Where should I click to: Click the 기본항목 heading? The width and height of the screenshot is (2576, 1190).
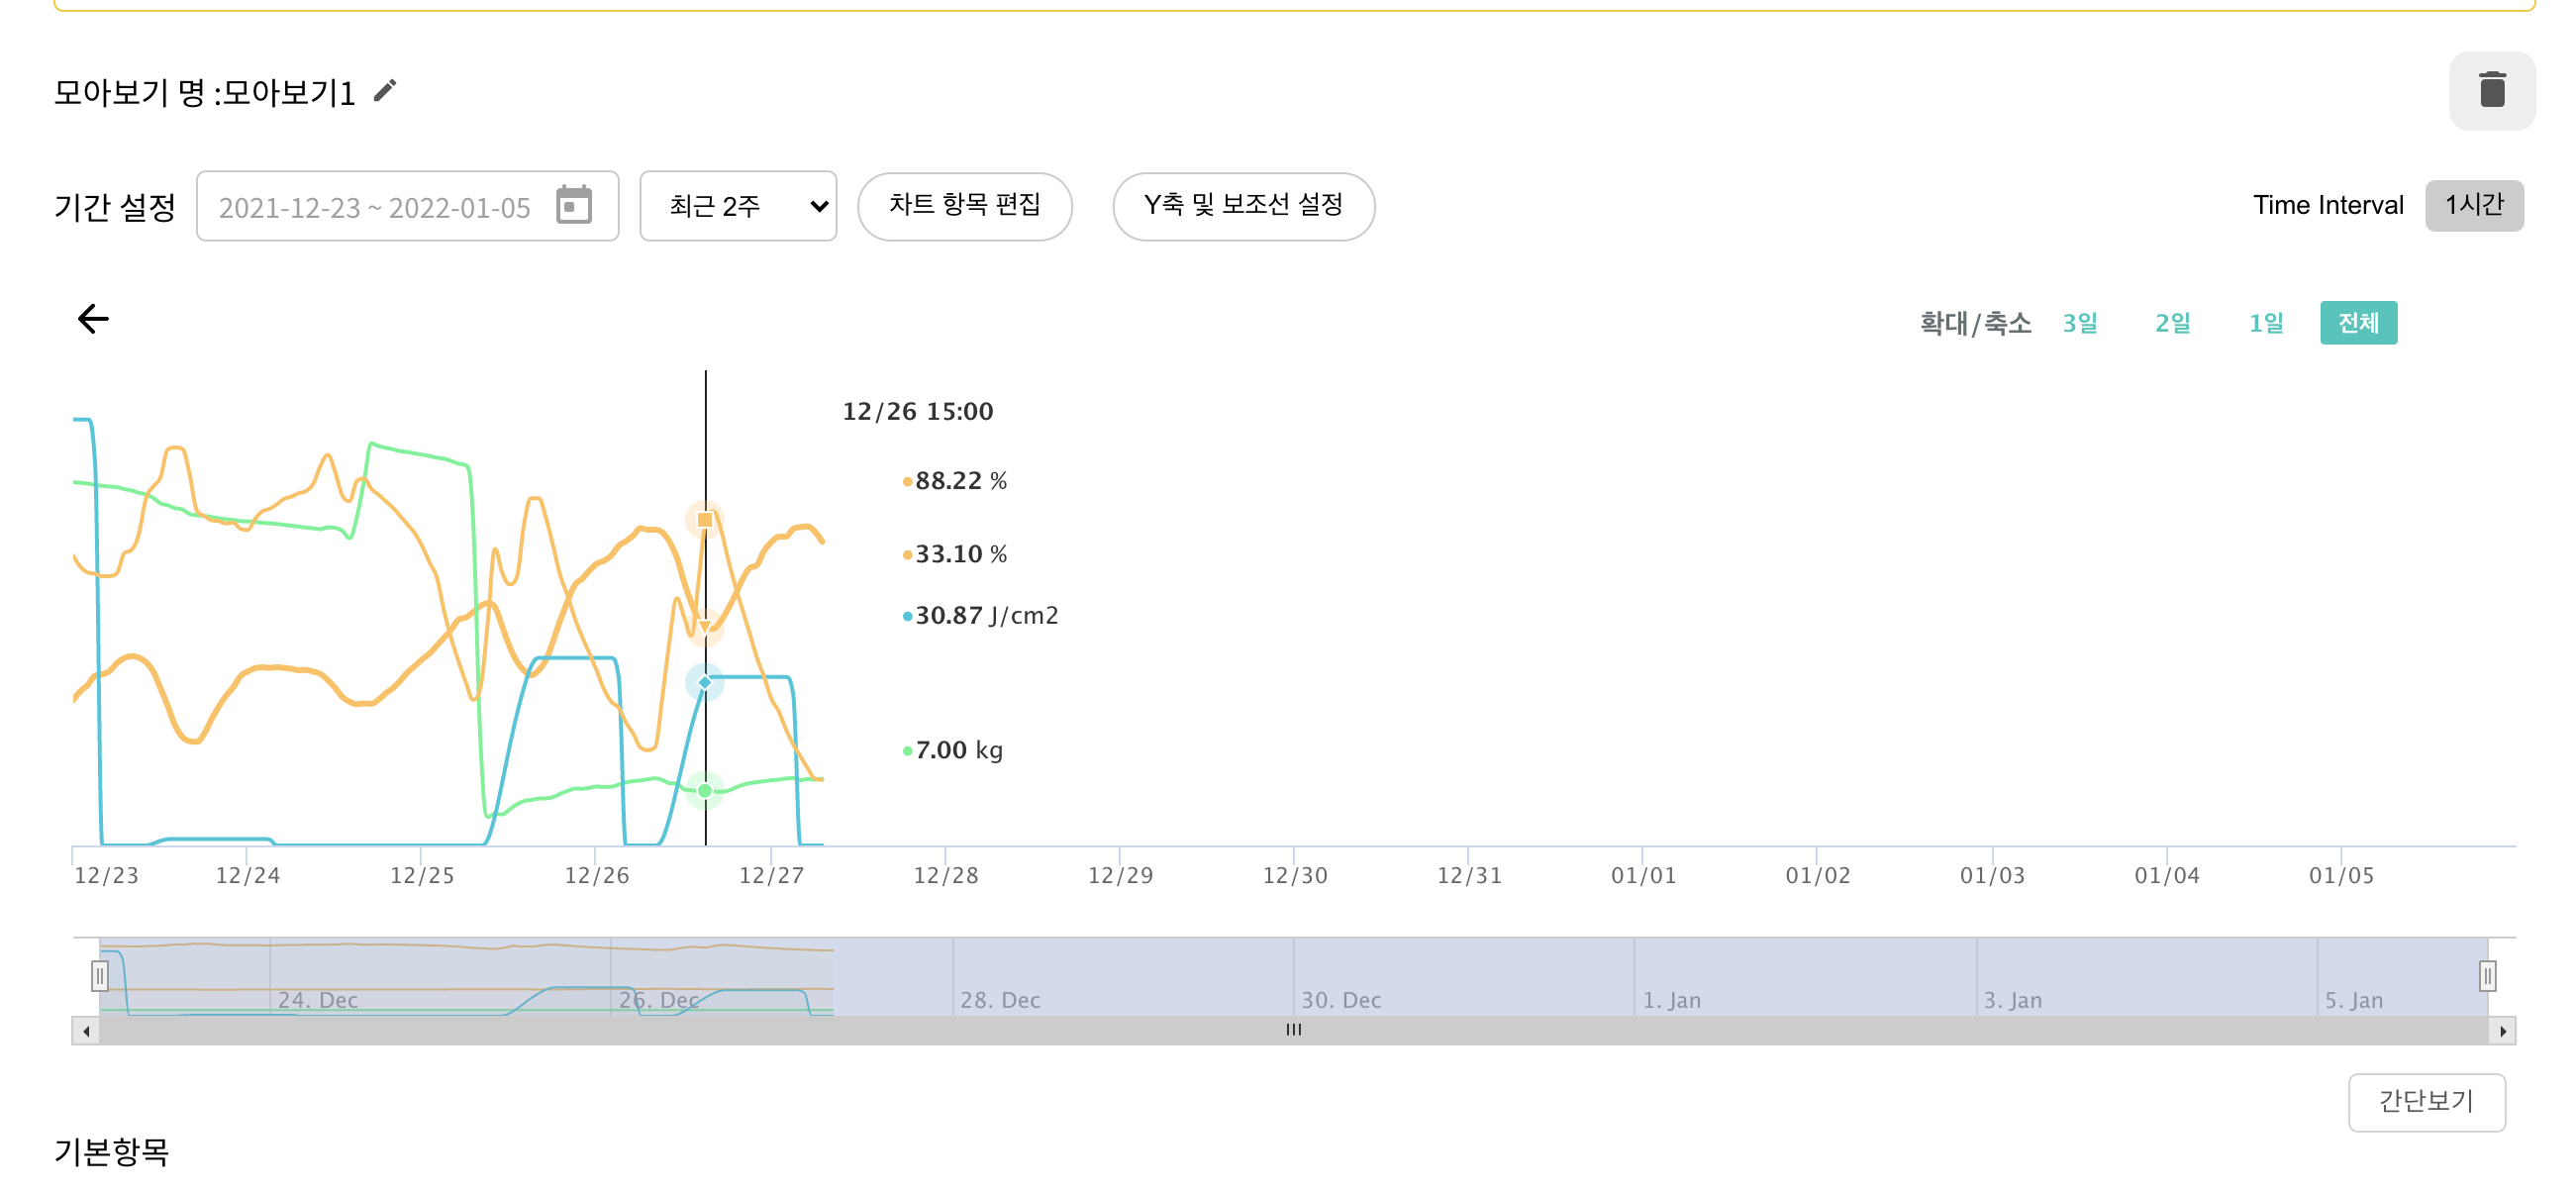[x=112, y=1152]
